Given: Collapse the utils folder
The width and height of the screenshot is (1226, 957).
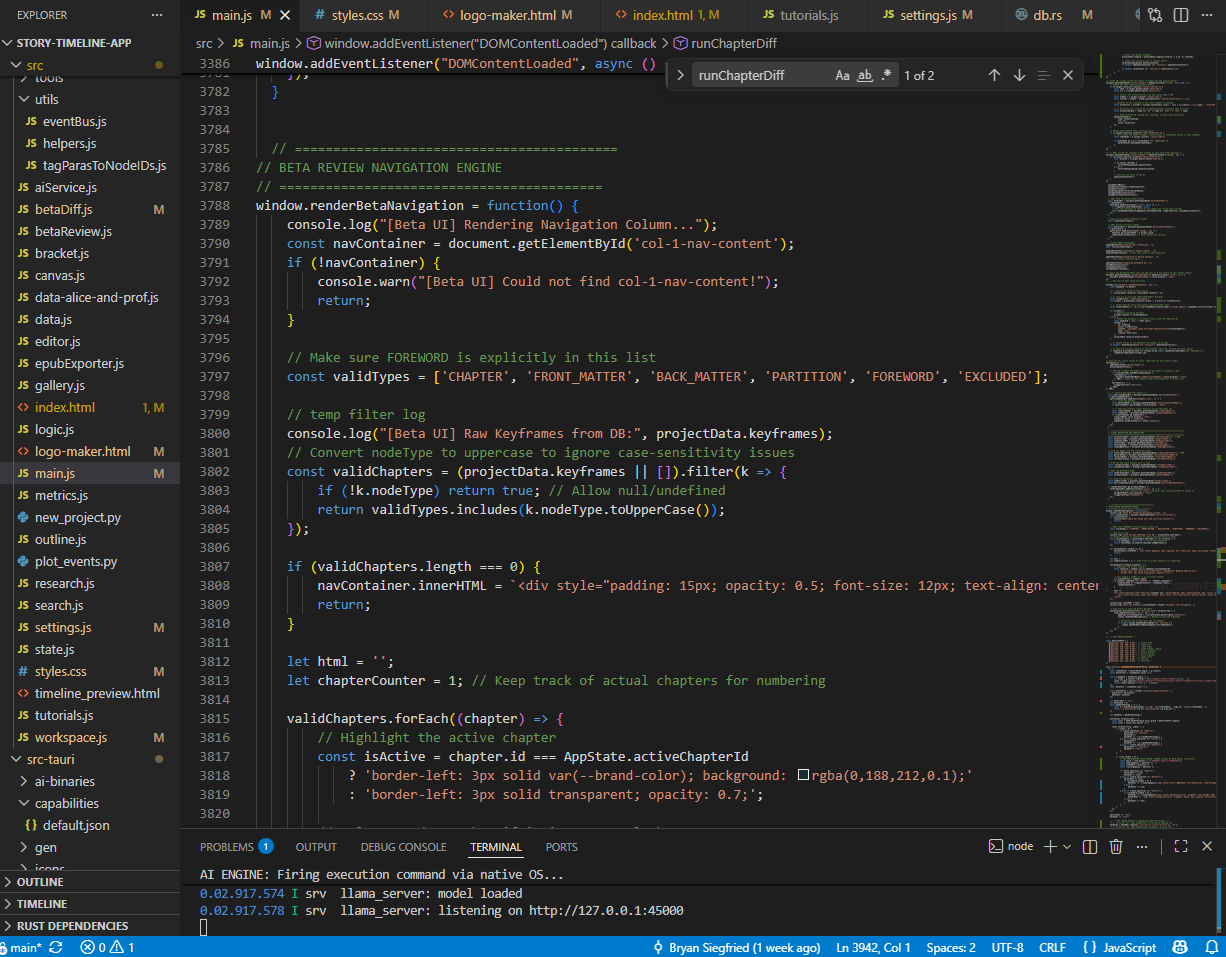Looking at the screenshot, I should click(x=90, y=99).
